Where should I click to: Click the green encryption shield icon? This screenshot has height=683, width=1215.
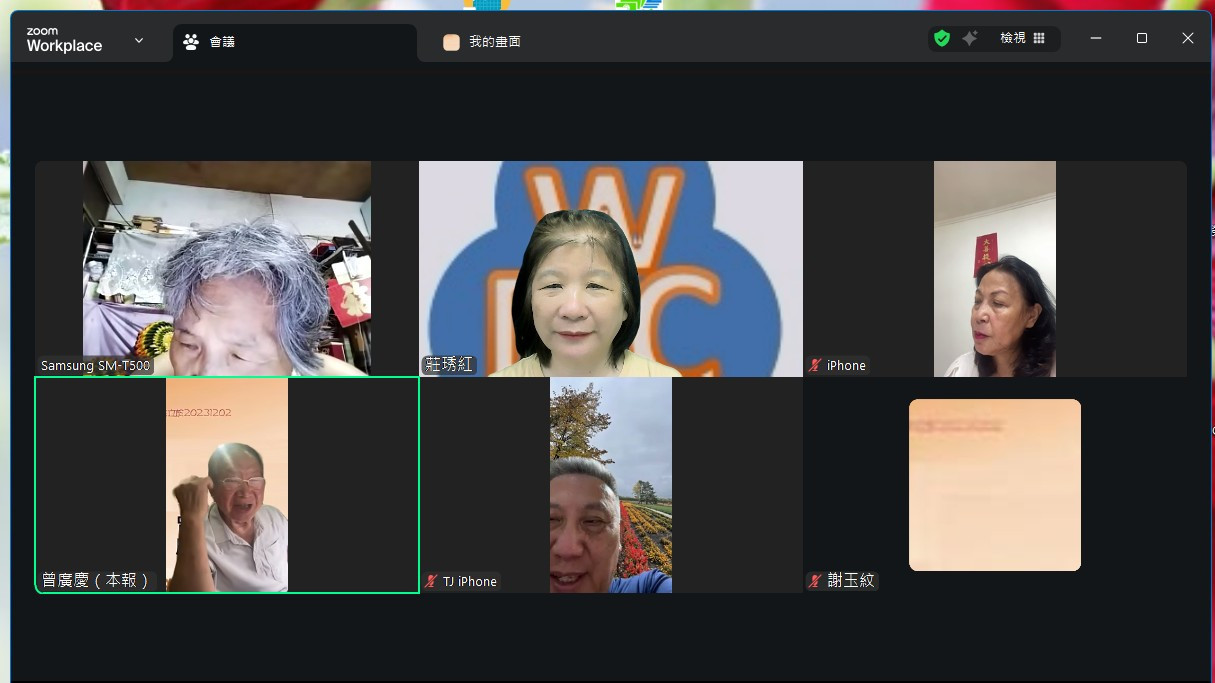[942, 38]
